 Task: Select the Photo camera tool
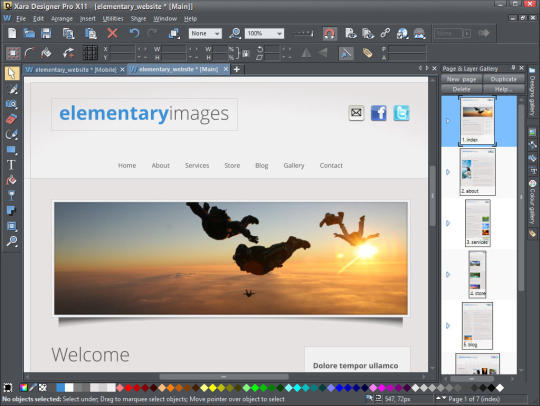[x=11, y=104]
